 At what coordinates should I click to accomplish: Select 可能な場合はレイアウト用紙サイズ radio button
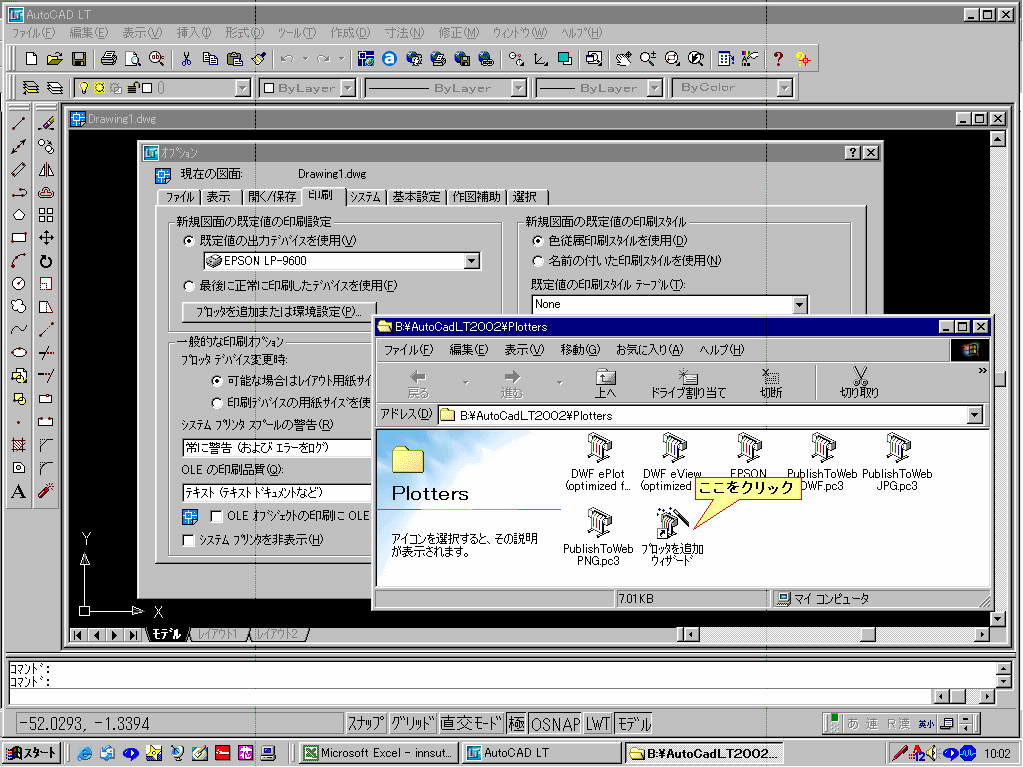[x=217, y=380]
